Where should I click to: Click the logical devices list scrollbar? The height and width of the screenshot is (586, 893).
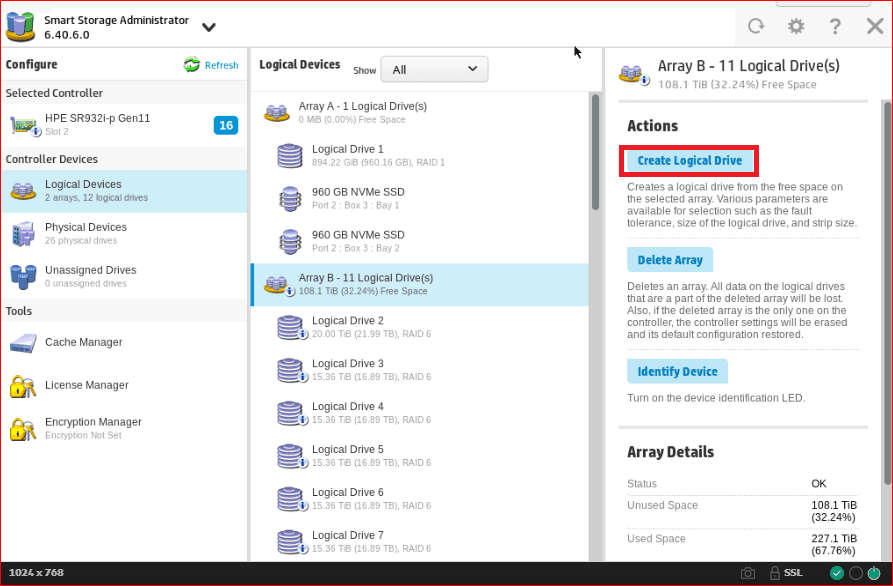(596, 150)
